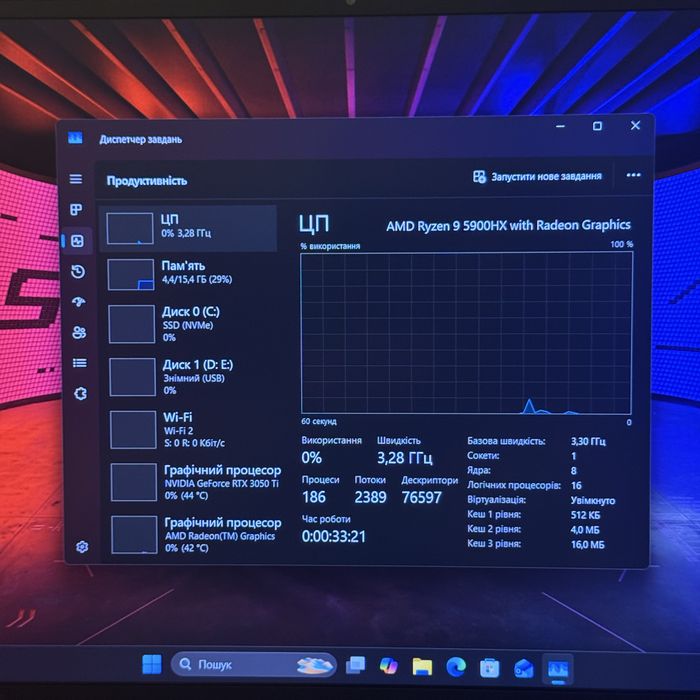Click the threads count 2389
Viewport: 700px width, 700px height.
[370, 497]
